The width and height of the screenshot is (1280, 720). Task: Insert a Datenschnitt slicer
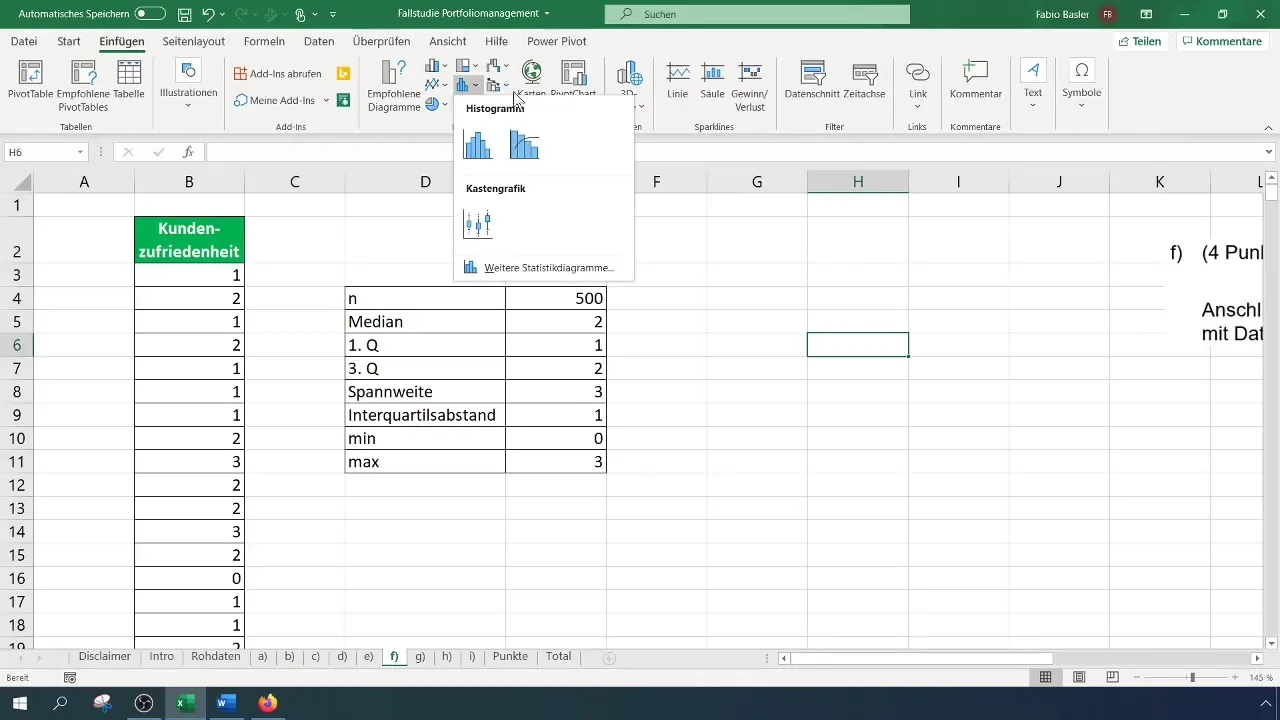coord(811,80)
